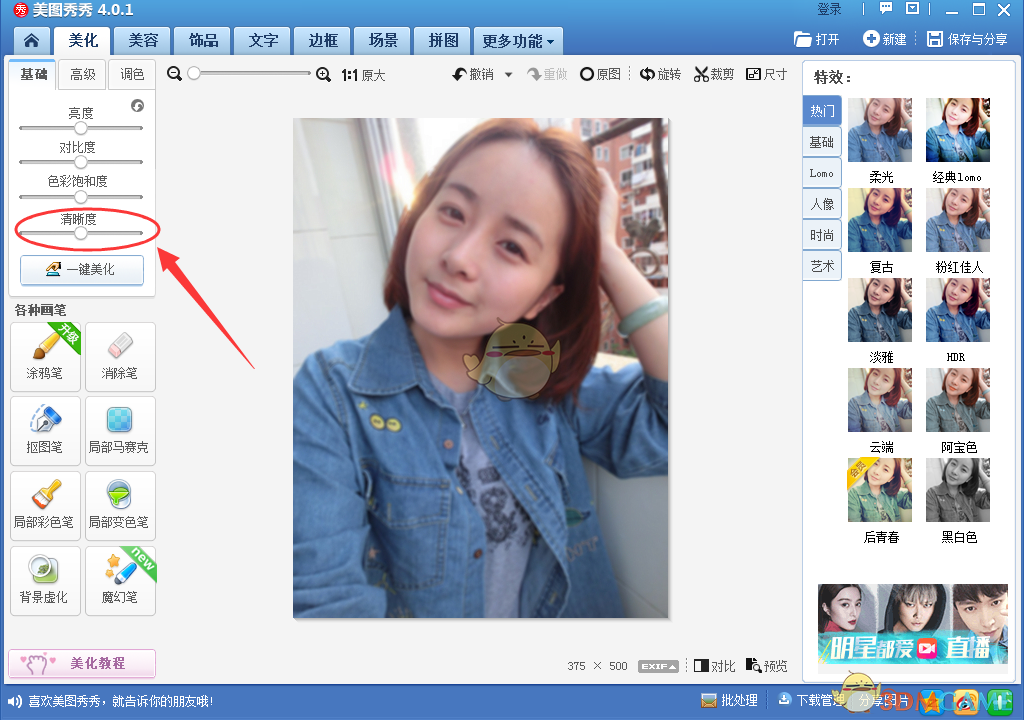1024x720 pixels.
Task: Click the 一键美化 button
Action: click(x=81, y=270)
